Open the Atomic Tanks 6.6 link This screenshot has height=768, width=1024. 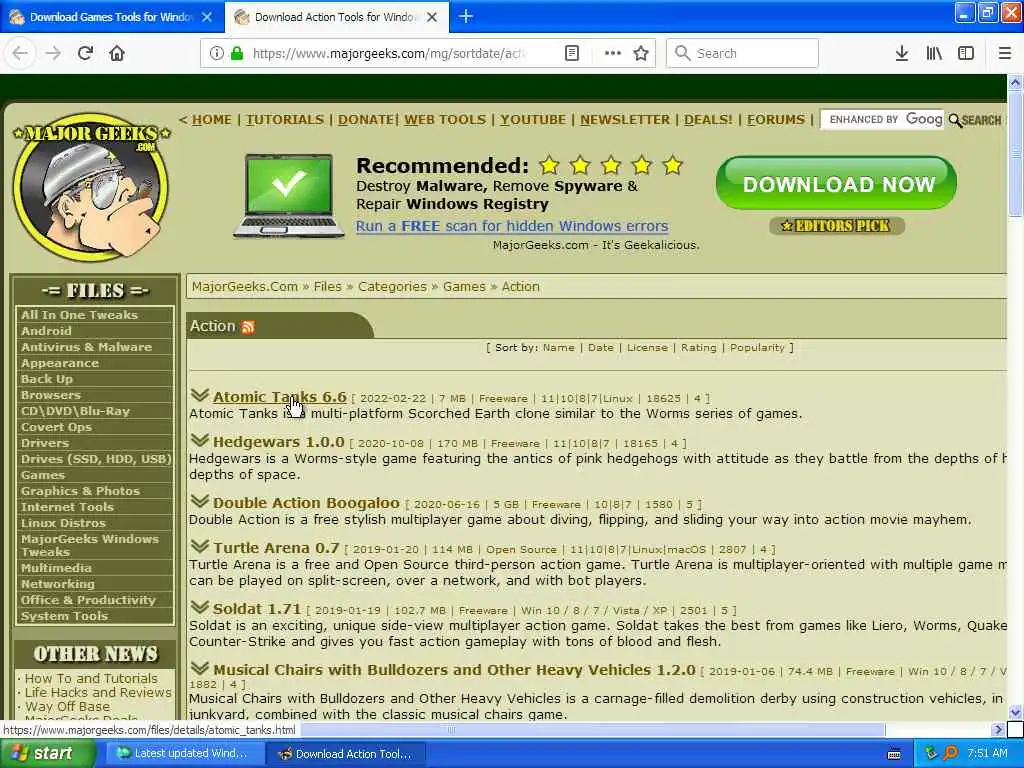(280, 397)
